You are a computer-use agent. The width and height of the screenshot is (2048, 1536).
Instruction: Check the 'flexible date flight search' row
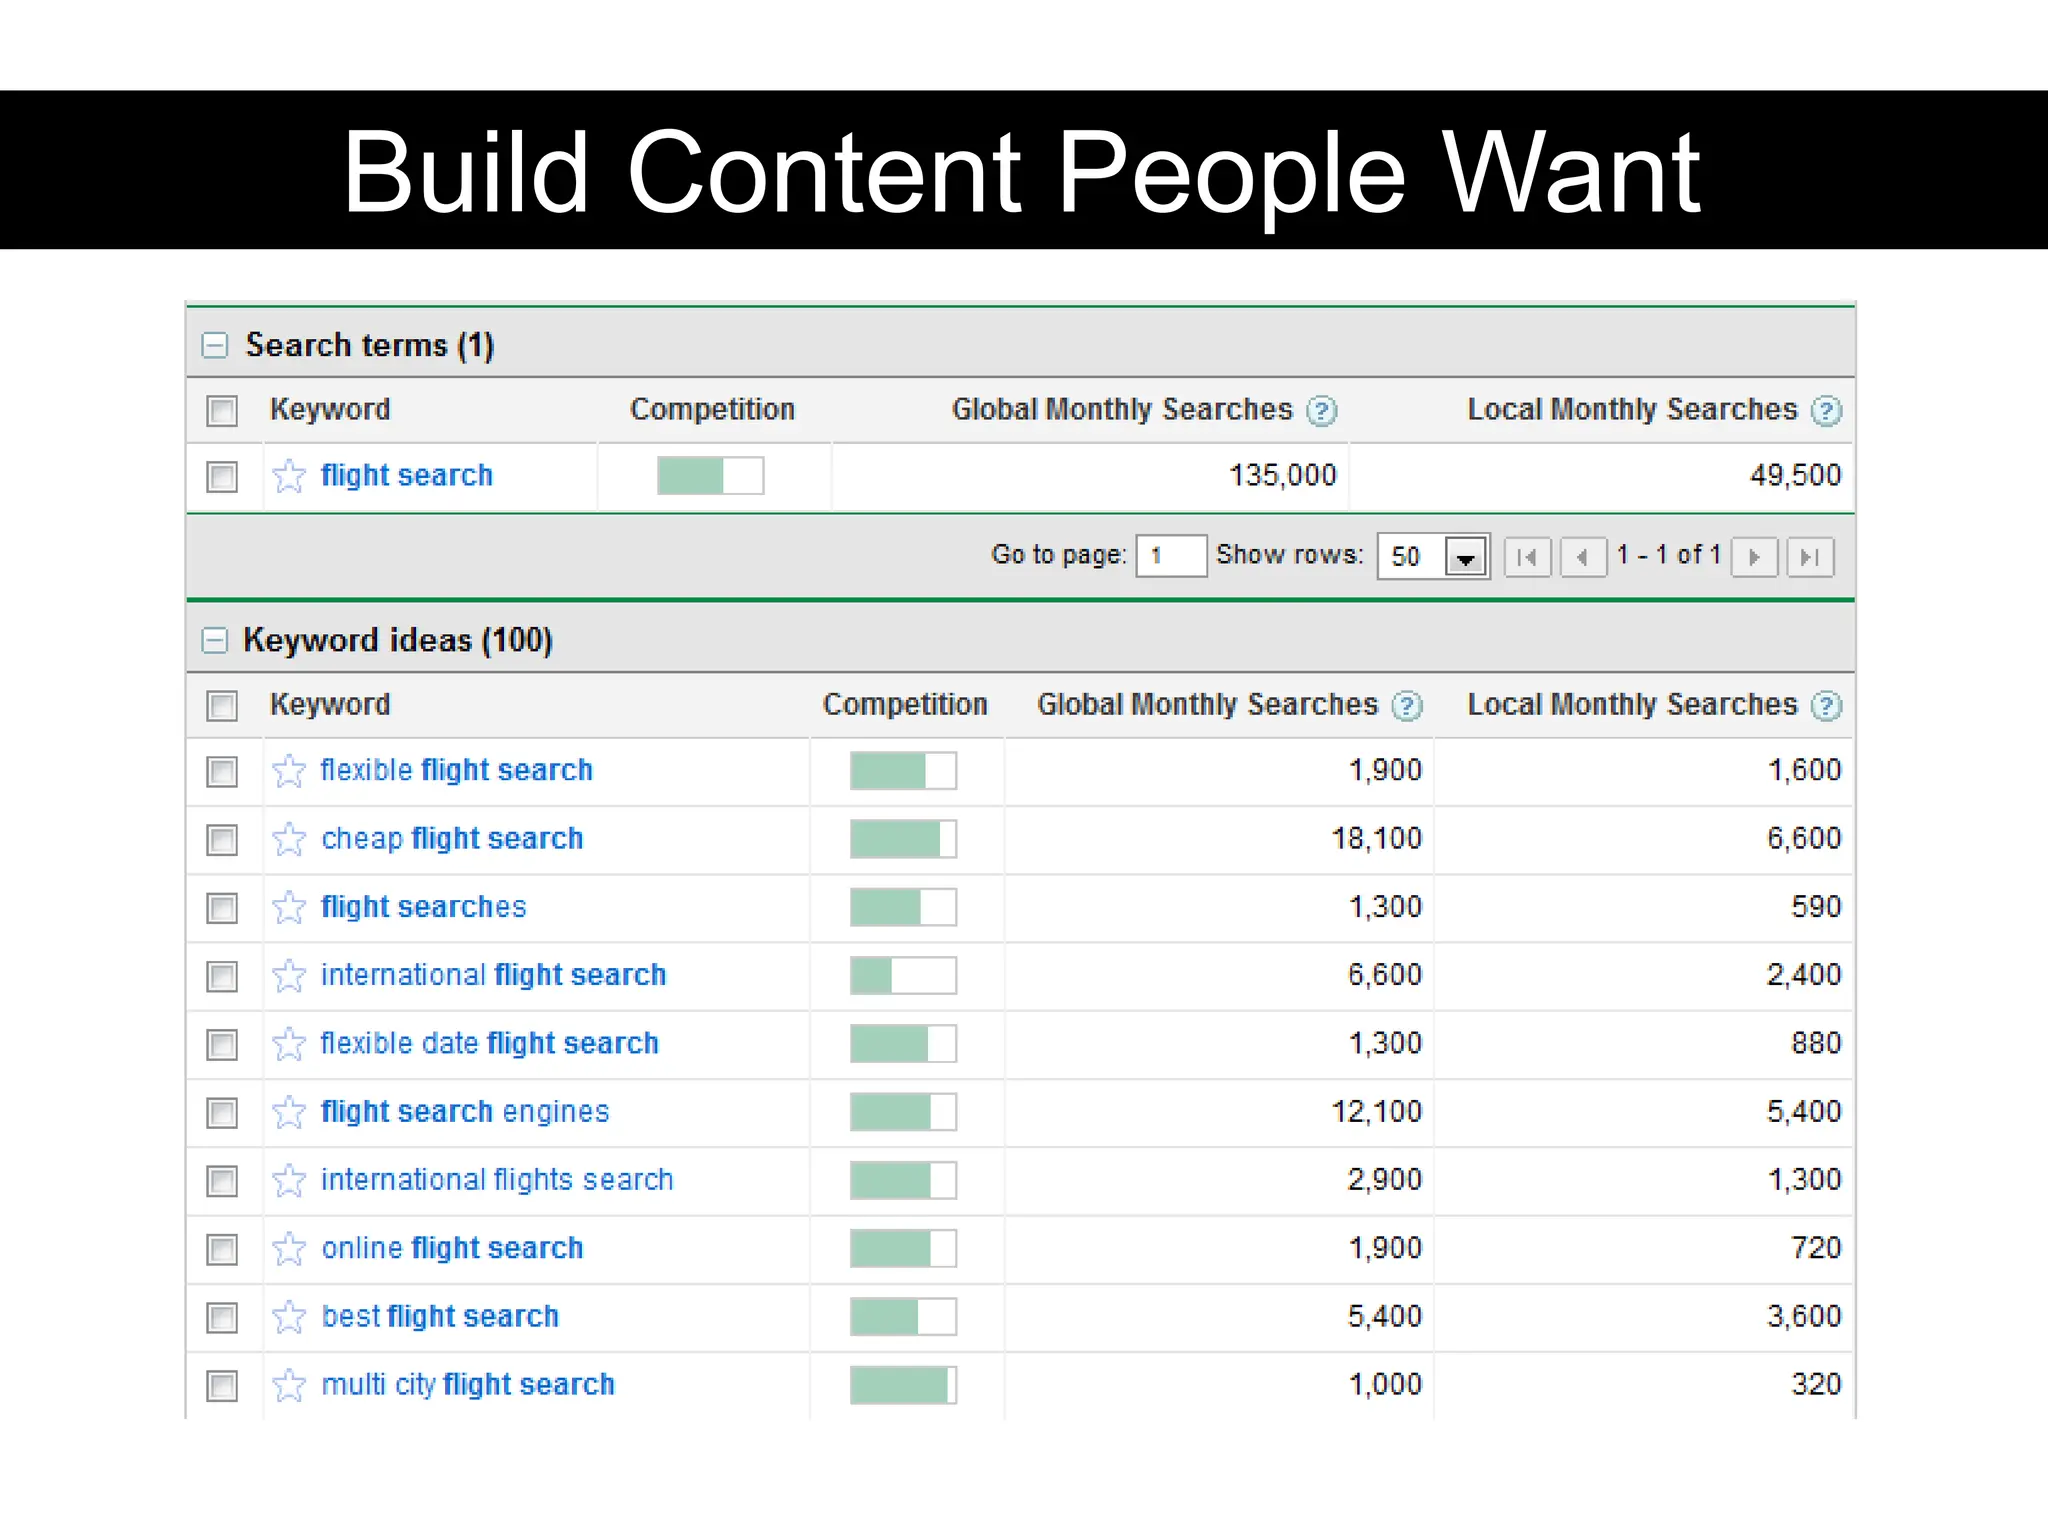222,1045
